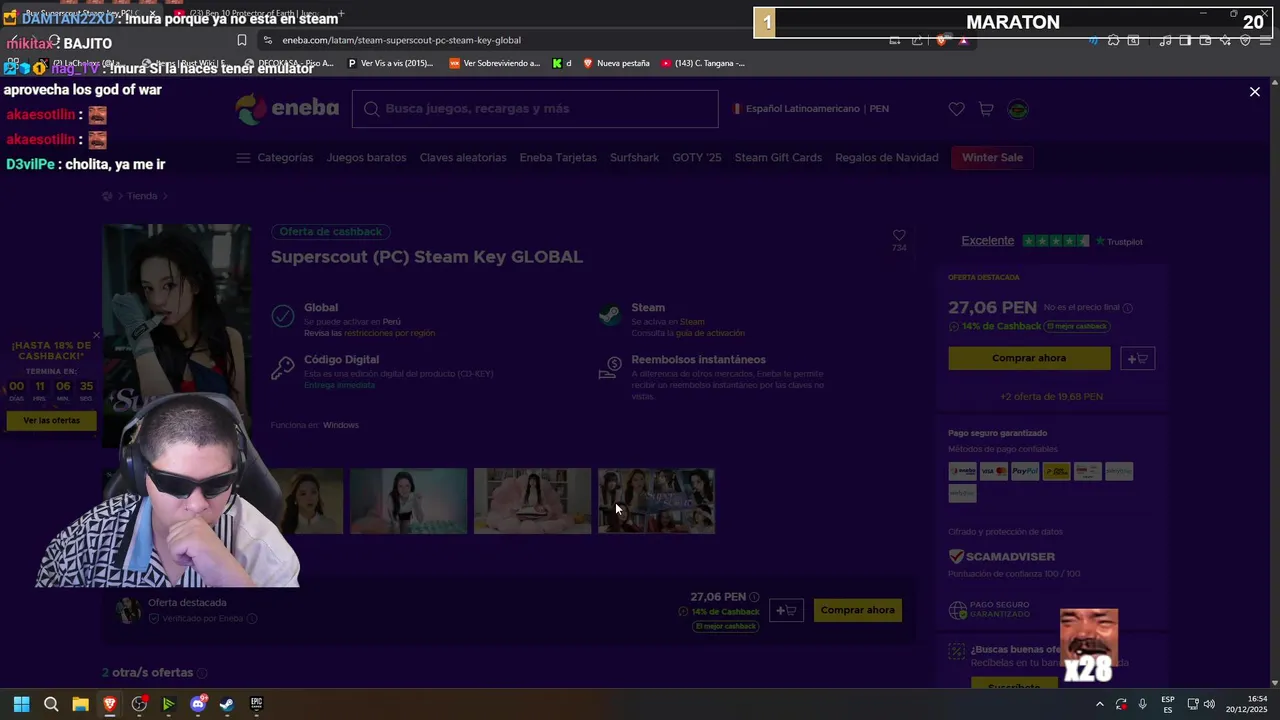1280x720 pixels.
Task: Click 'Comprar ahora' in the featured offer panel
Action: [x=1029, y=358]
